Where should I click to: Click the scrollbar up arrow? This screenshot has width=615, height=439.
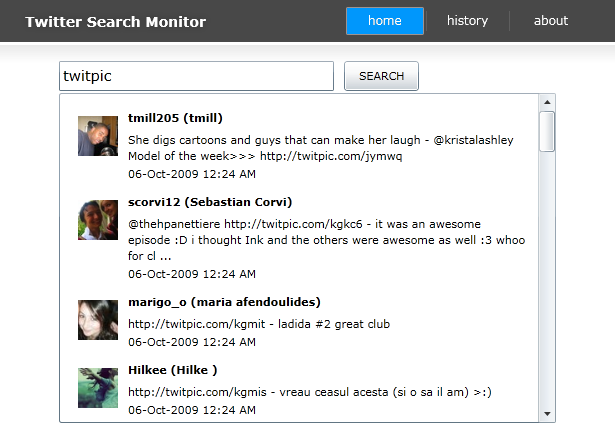point(547,103)
